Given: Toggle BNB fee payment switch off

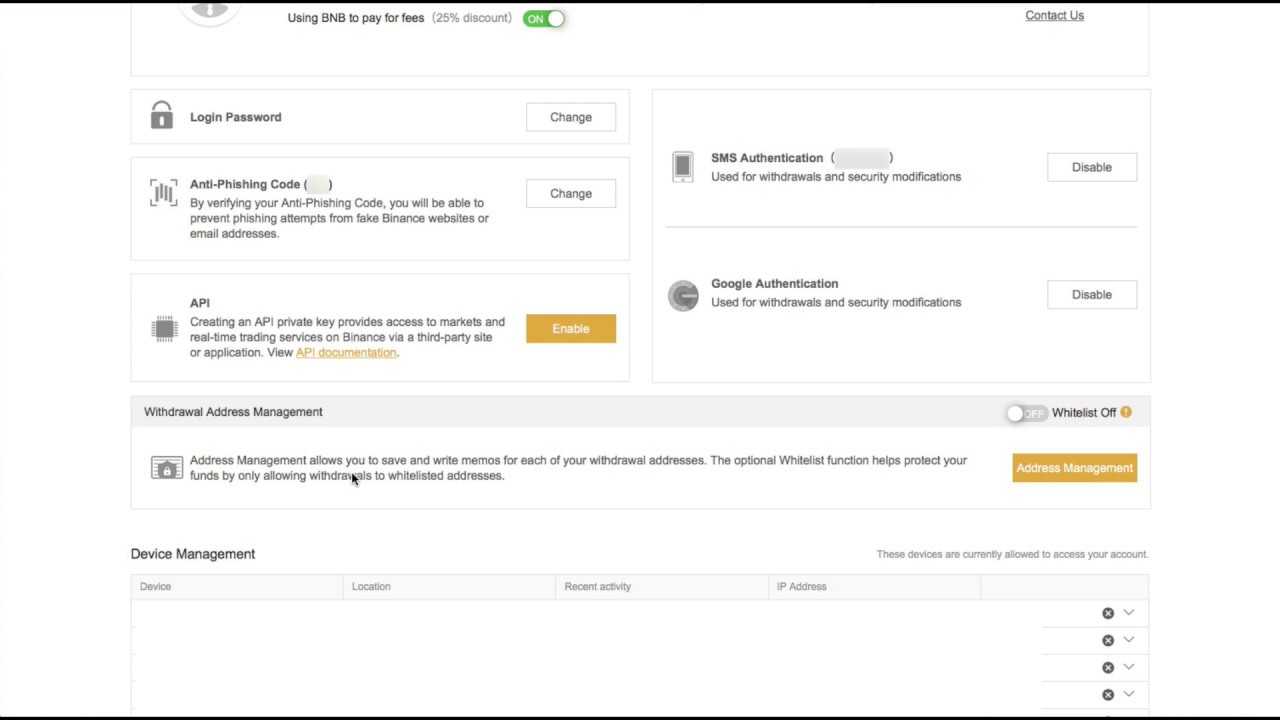Looking at the screenshot, I should [544, 18].
